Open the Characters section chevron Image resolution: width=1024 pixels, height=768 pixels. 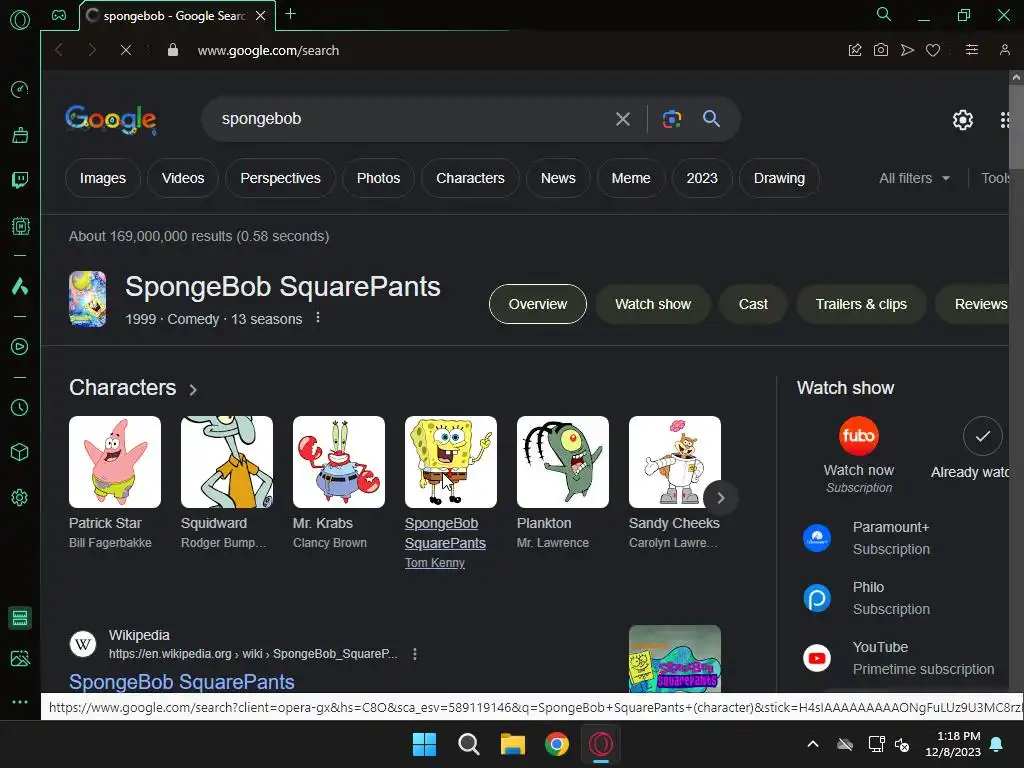(x=193, y=390)
